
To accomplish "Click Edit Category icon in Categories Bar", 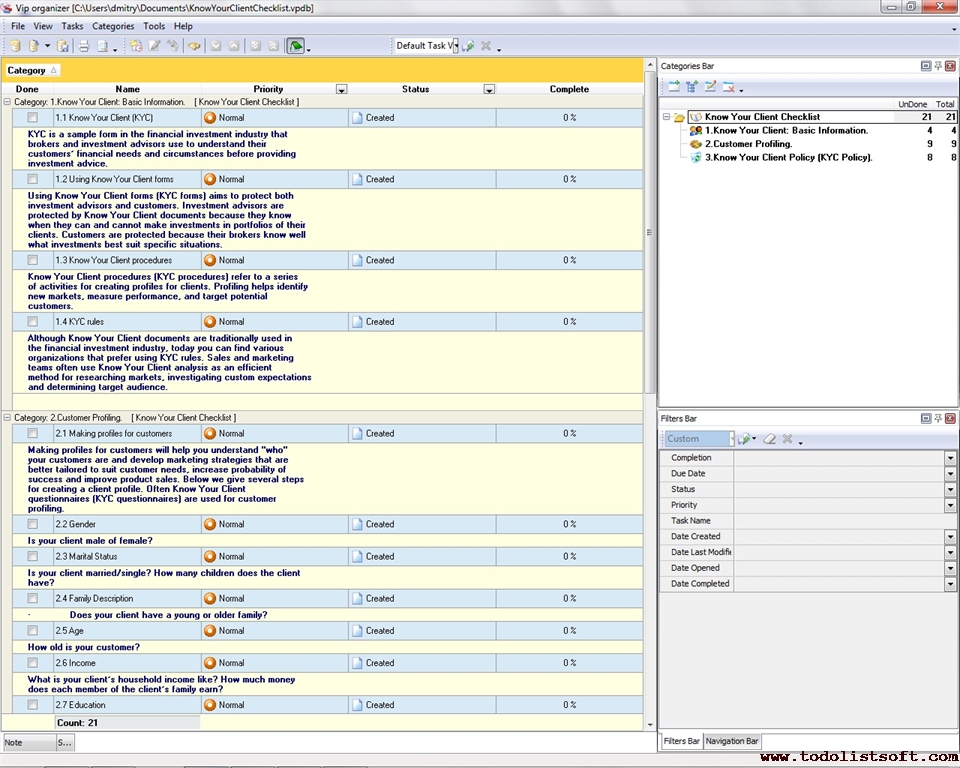I will (710, 87).
